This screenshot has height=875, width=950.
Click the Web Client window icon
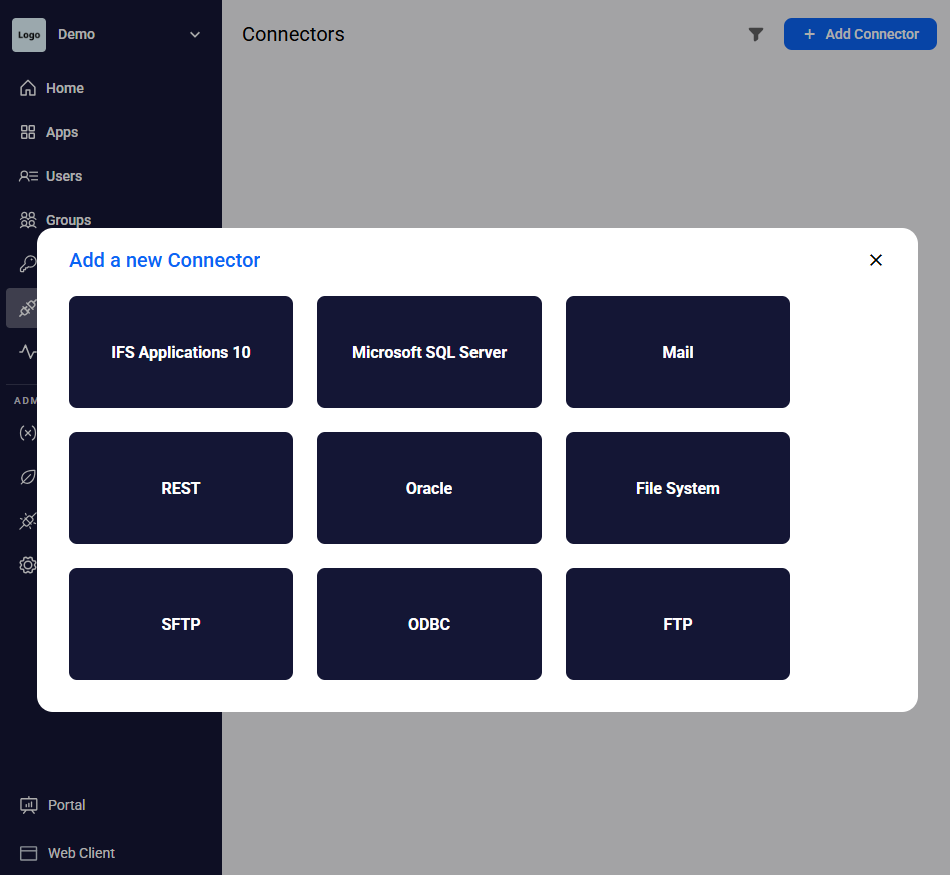point(28,853)
